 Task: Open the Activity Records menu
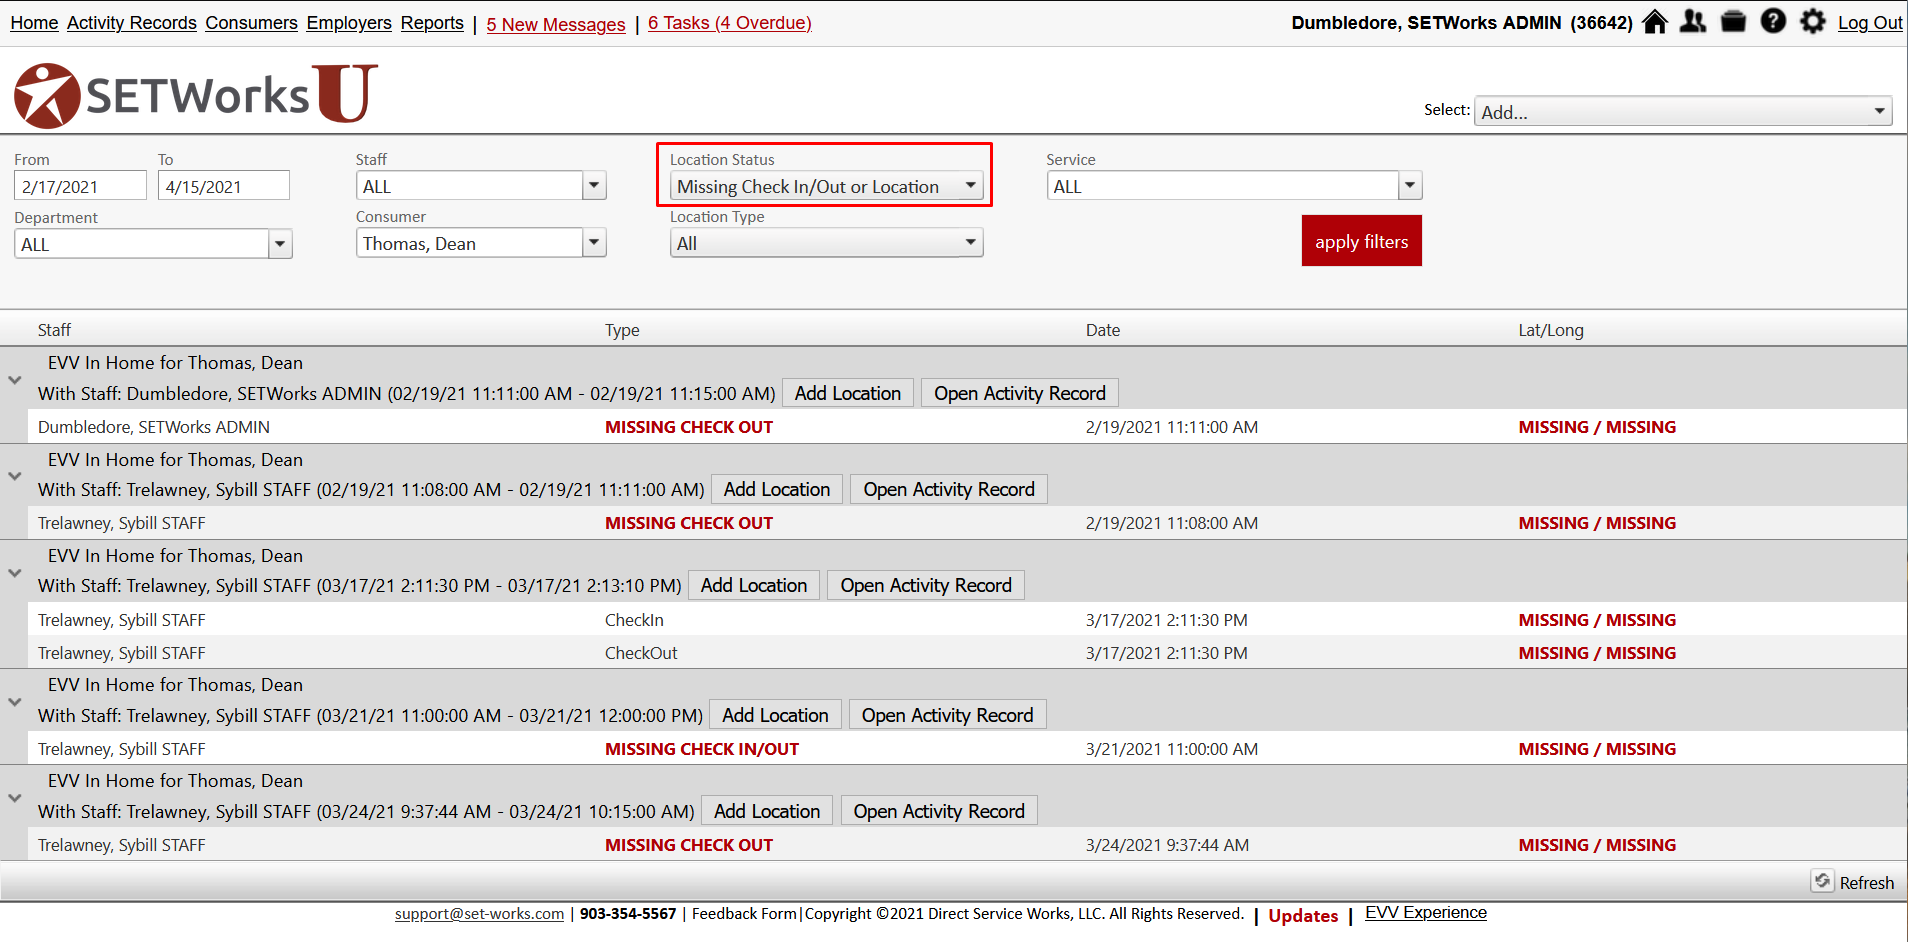(x=132, y=23)
